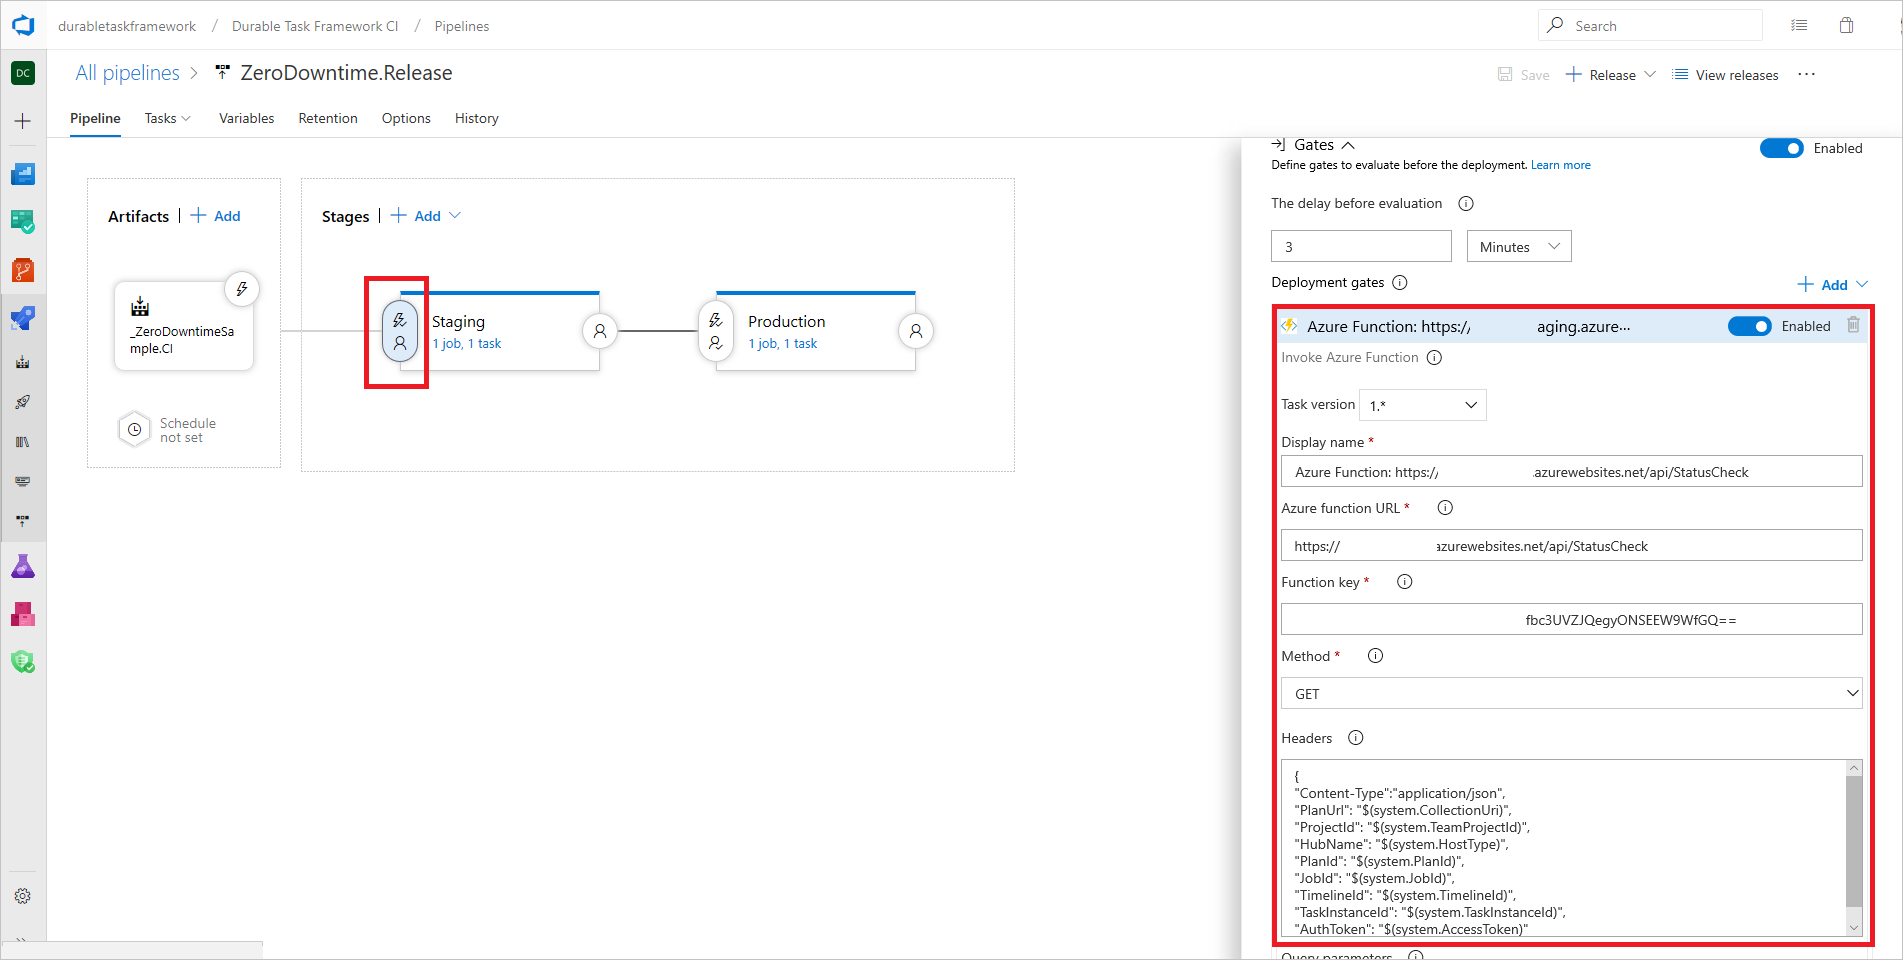Open the Minutes delay unit dropdown
Viewport: 1903px width, 960px height.
[x=1518, y=246]
